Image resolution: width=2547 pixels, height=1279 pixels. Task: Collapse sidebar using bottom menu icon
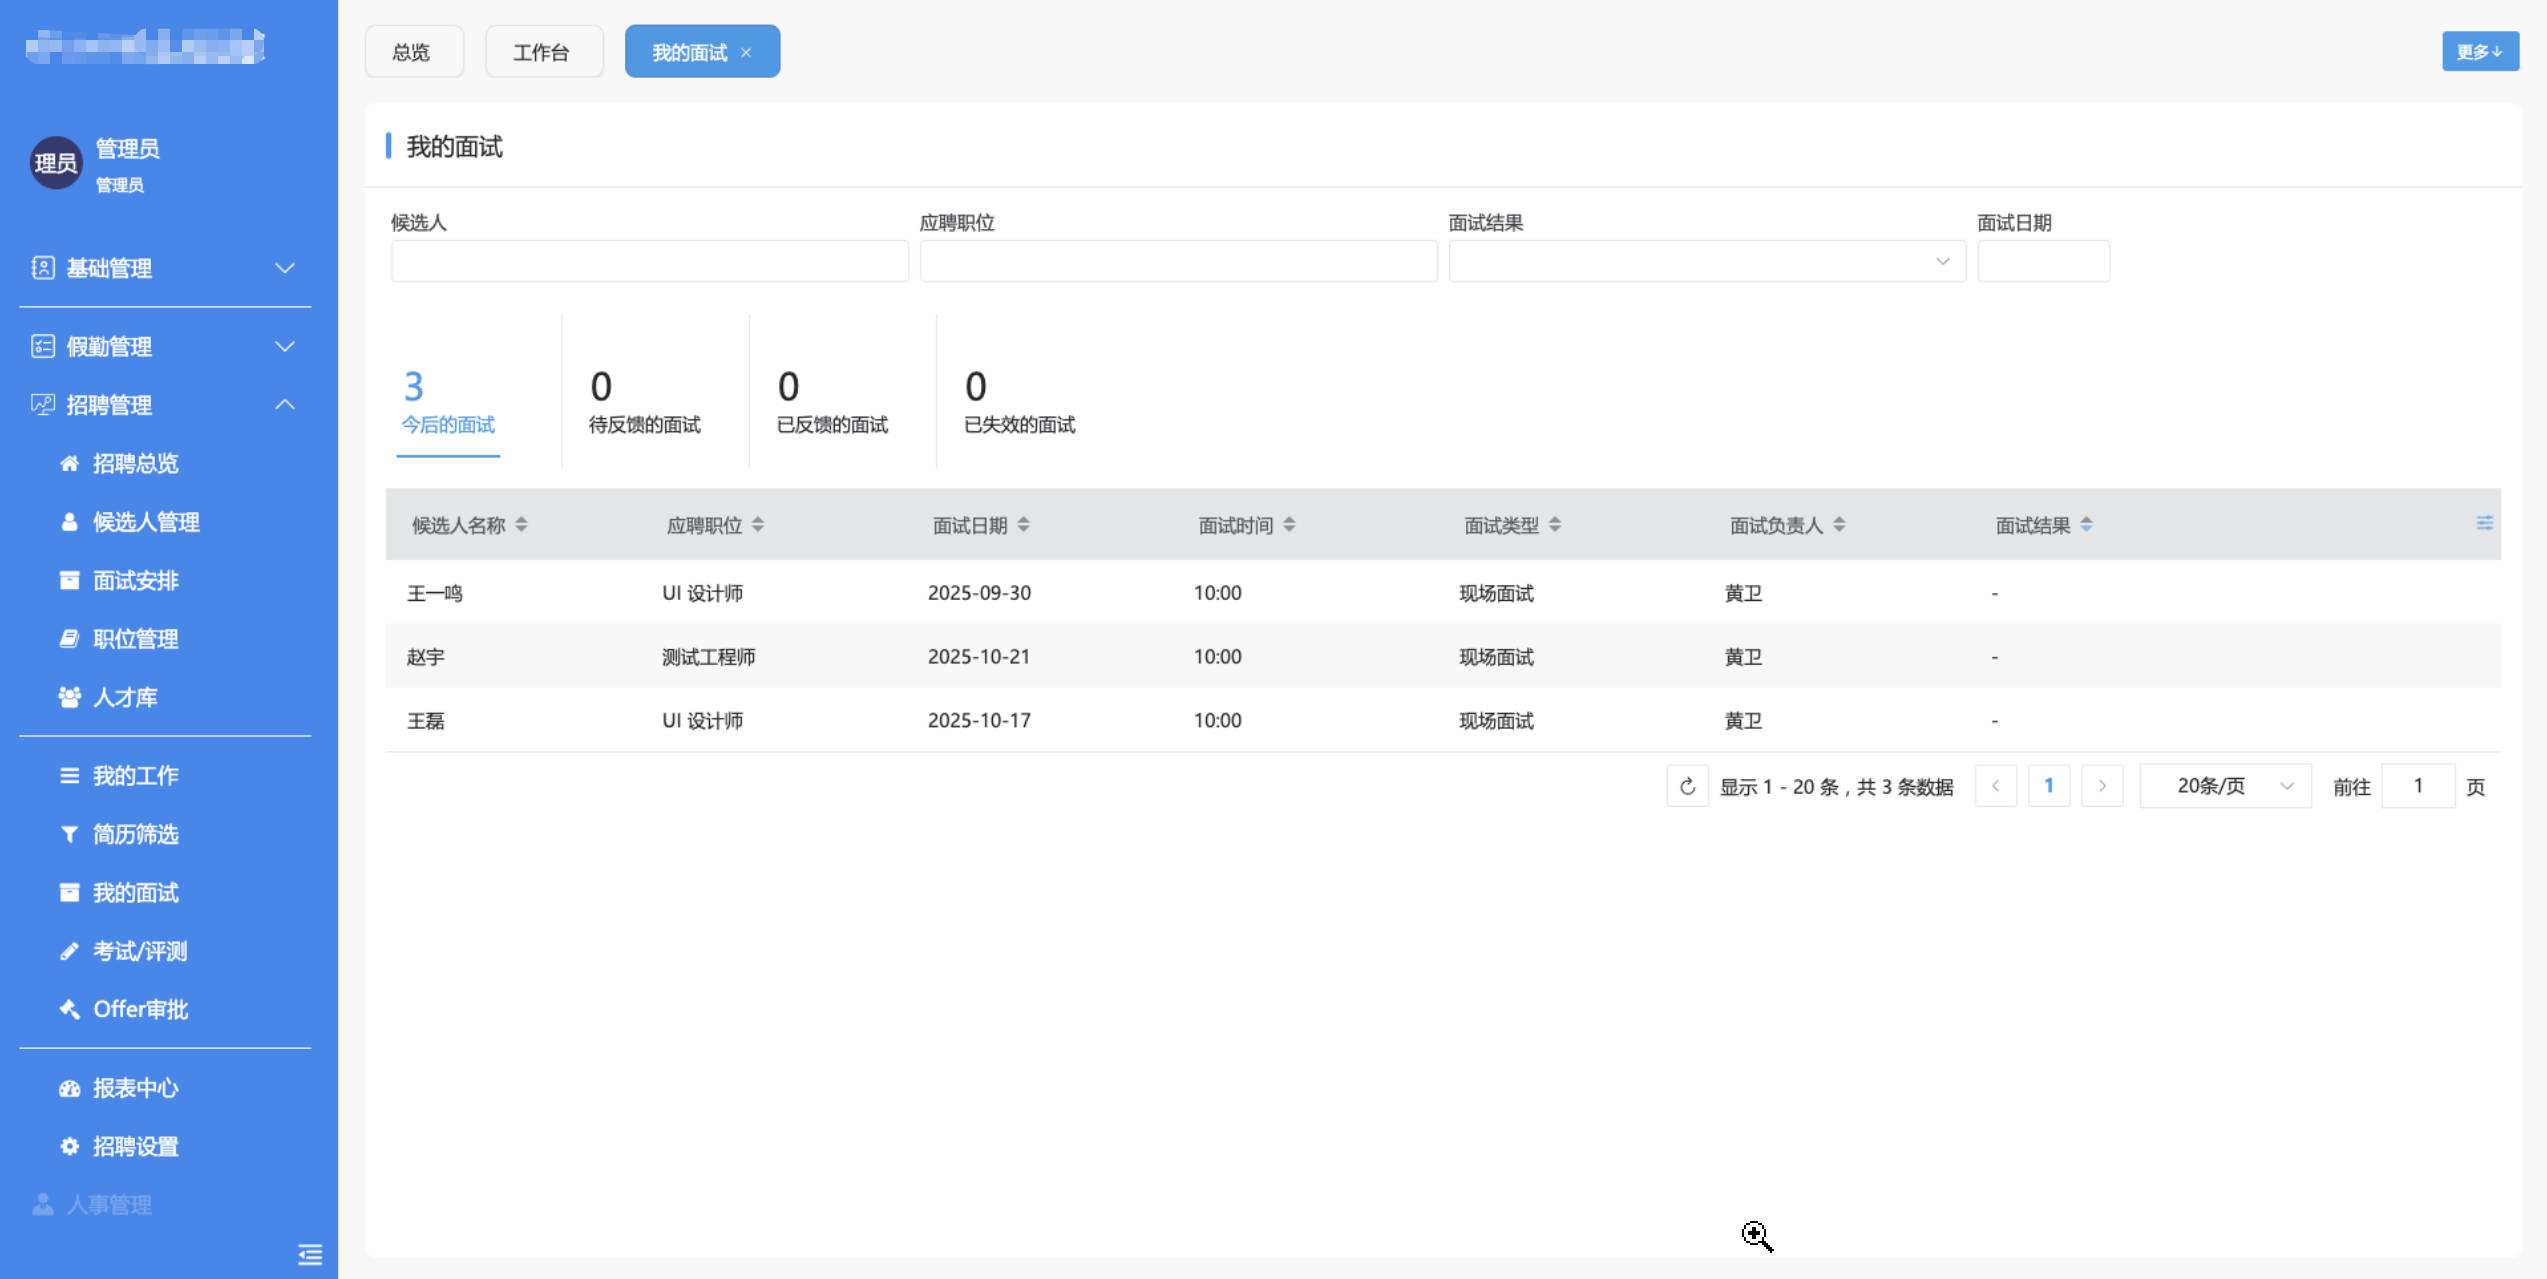click(x=310, y=1254)
